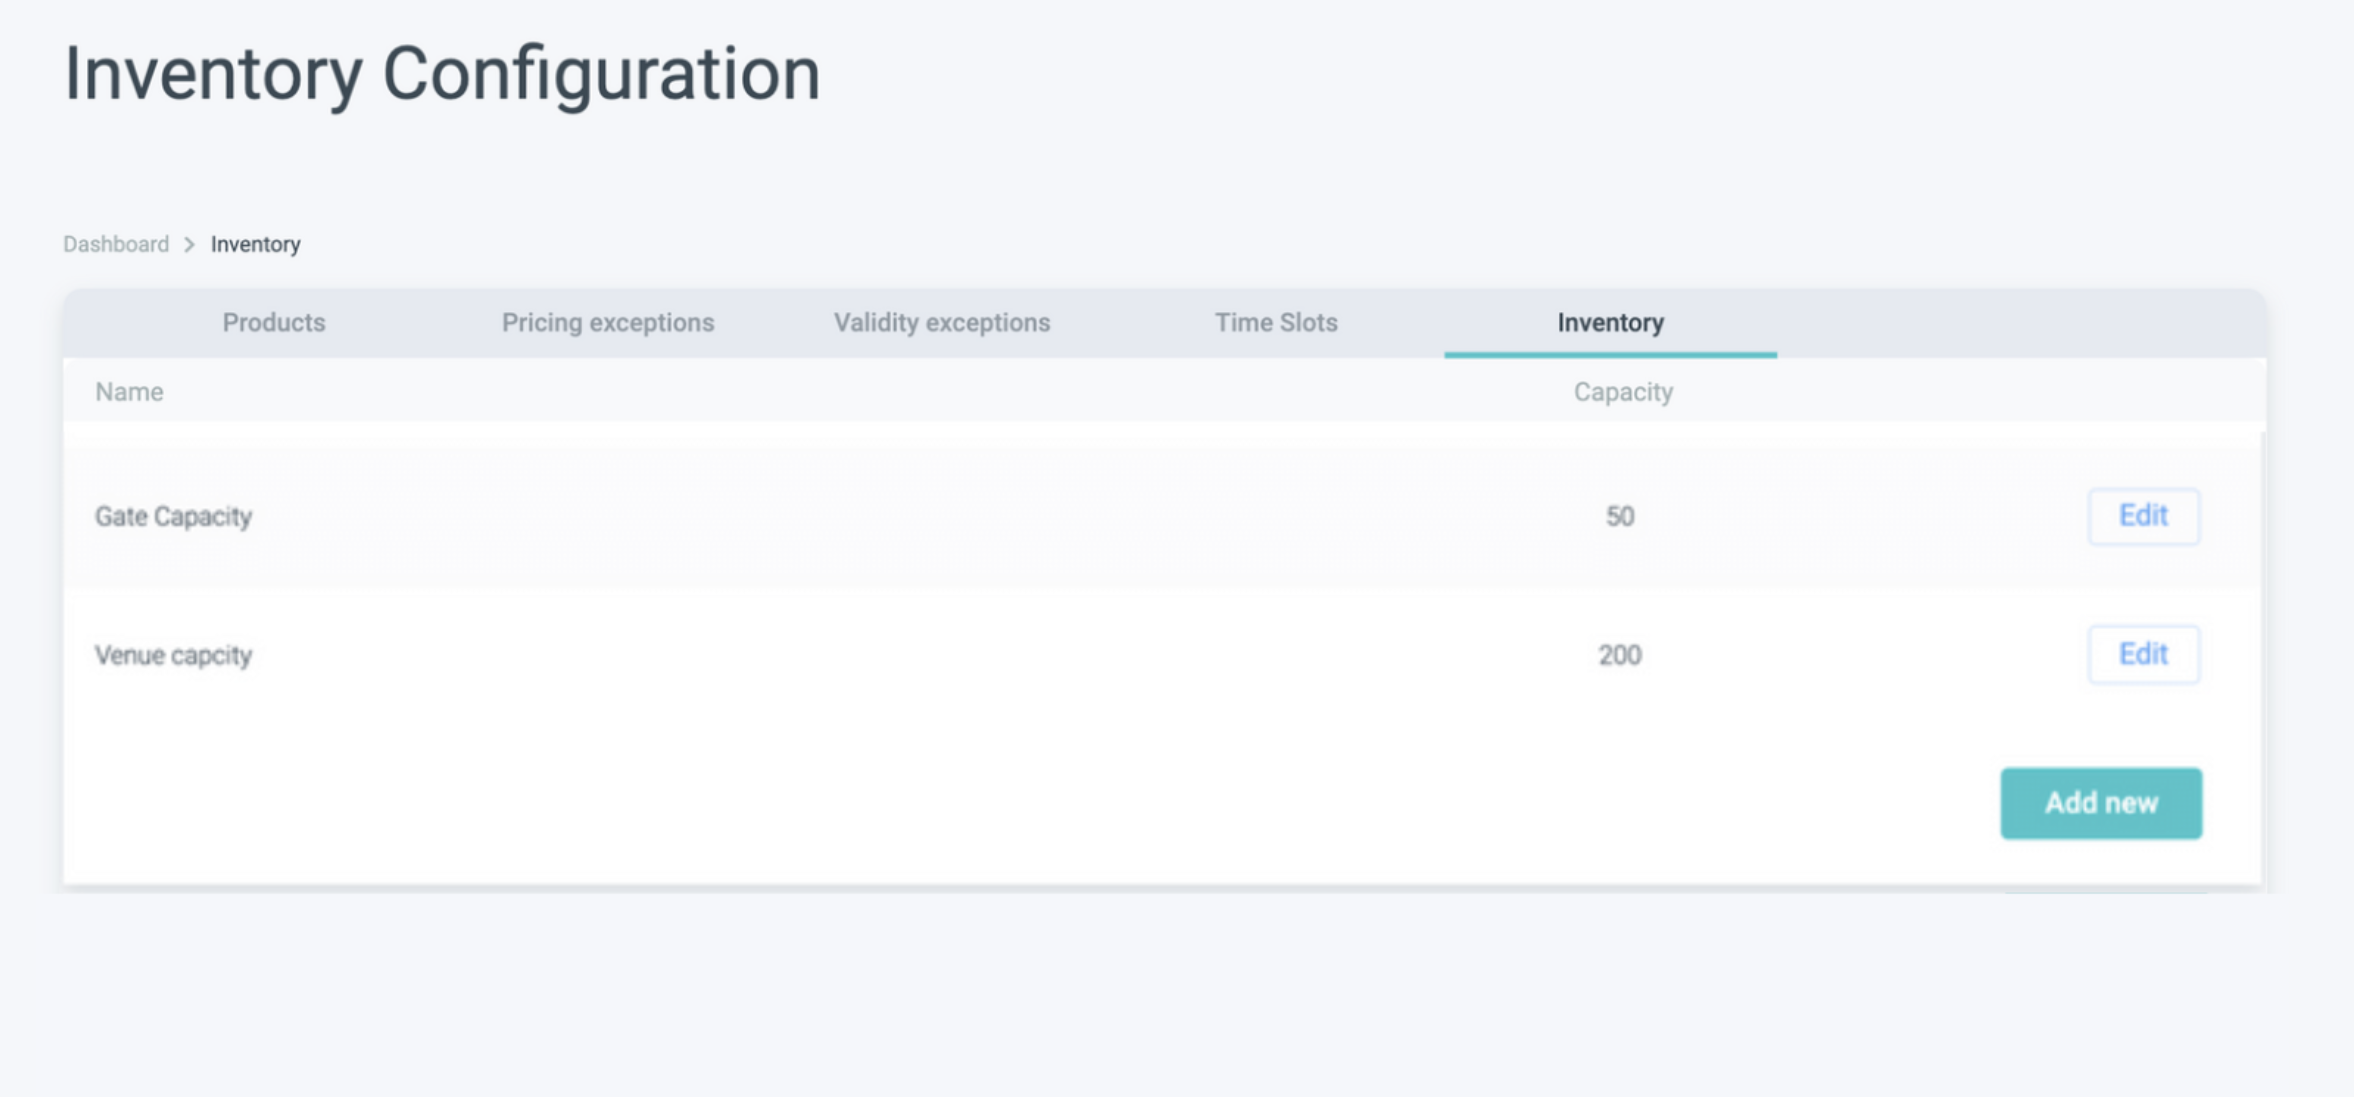Open the Products tab
This screenshot has width=2354, height=1102.
coord(273,323)
